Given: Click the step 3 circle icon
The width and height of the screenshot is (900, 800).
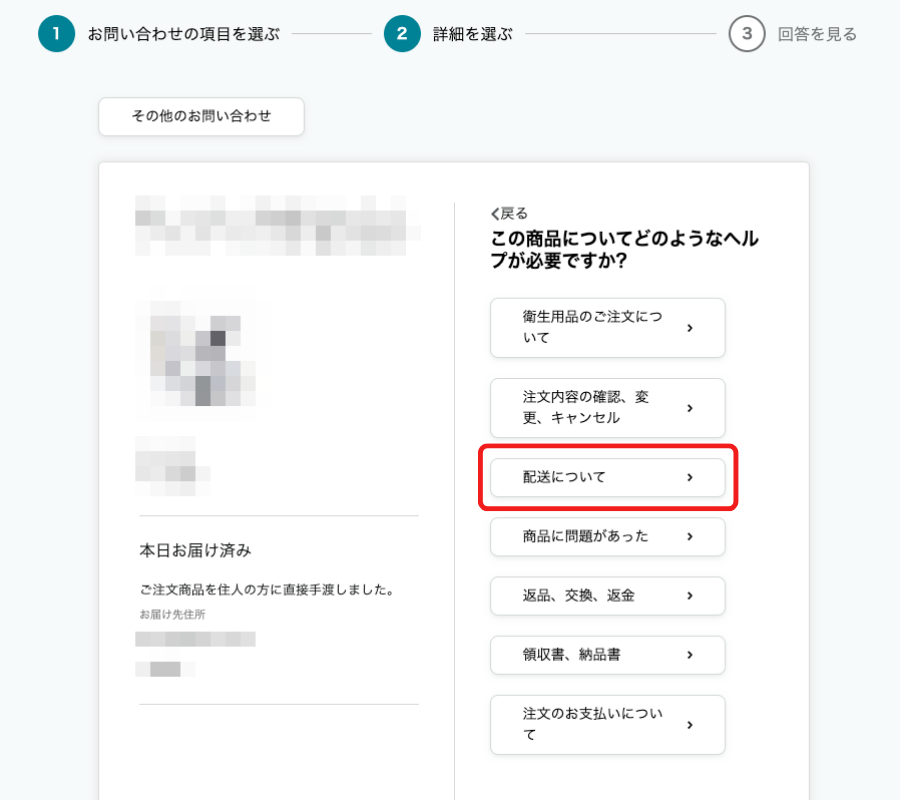Looking at the screenshot, I should (746, 33).
